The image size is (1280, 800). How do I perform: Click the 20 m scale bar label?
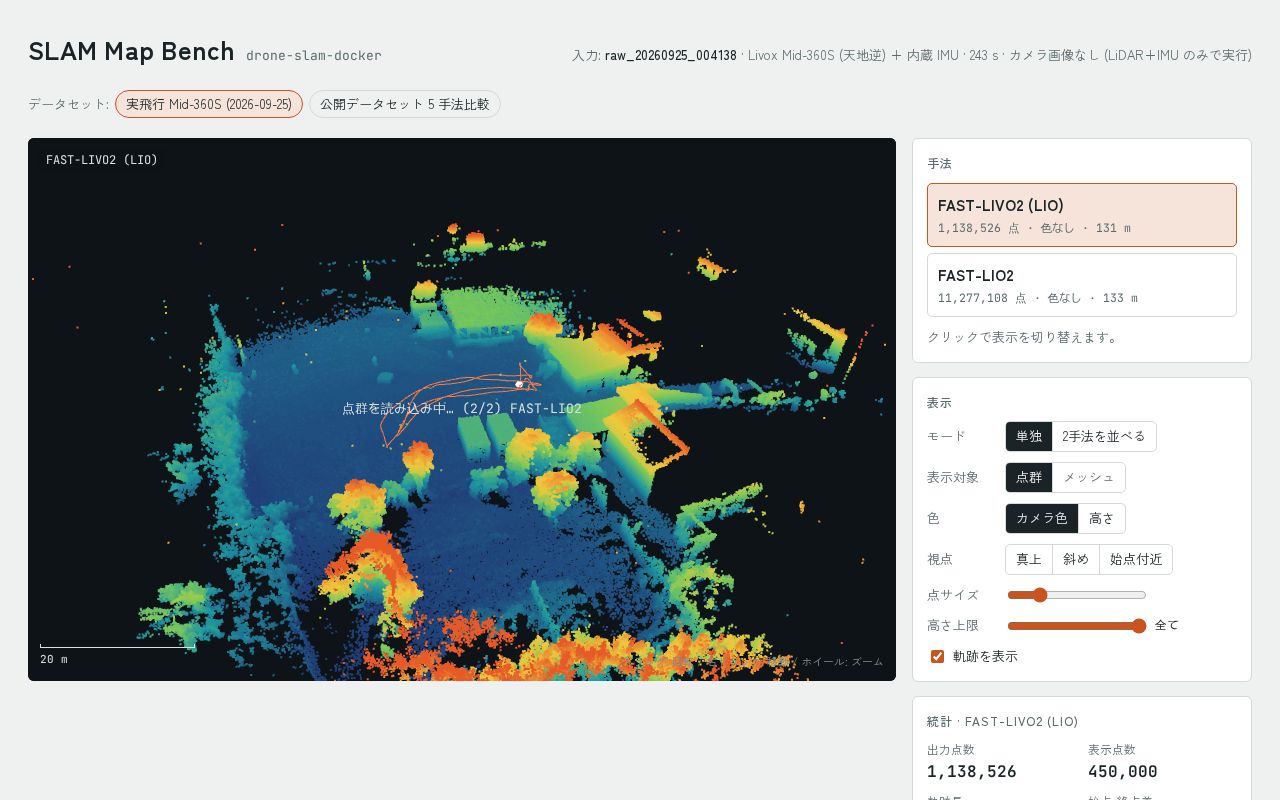(54, 660)
